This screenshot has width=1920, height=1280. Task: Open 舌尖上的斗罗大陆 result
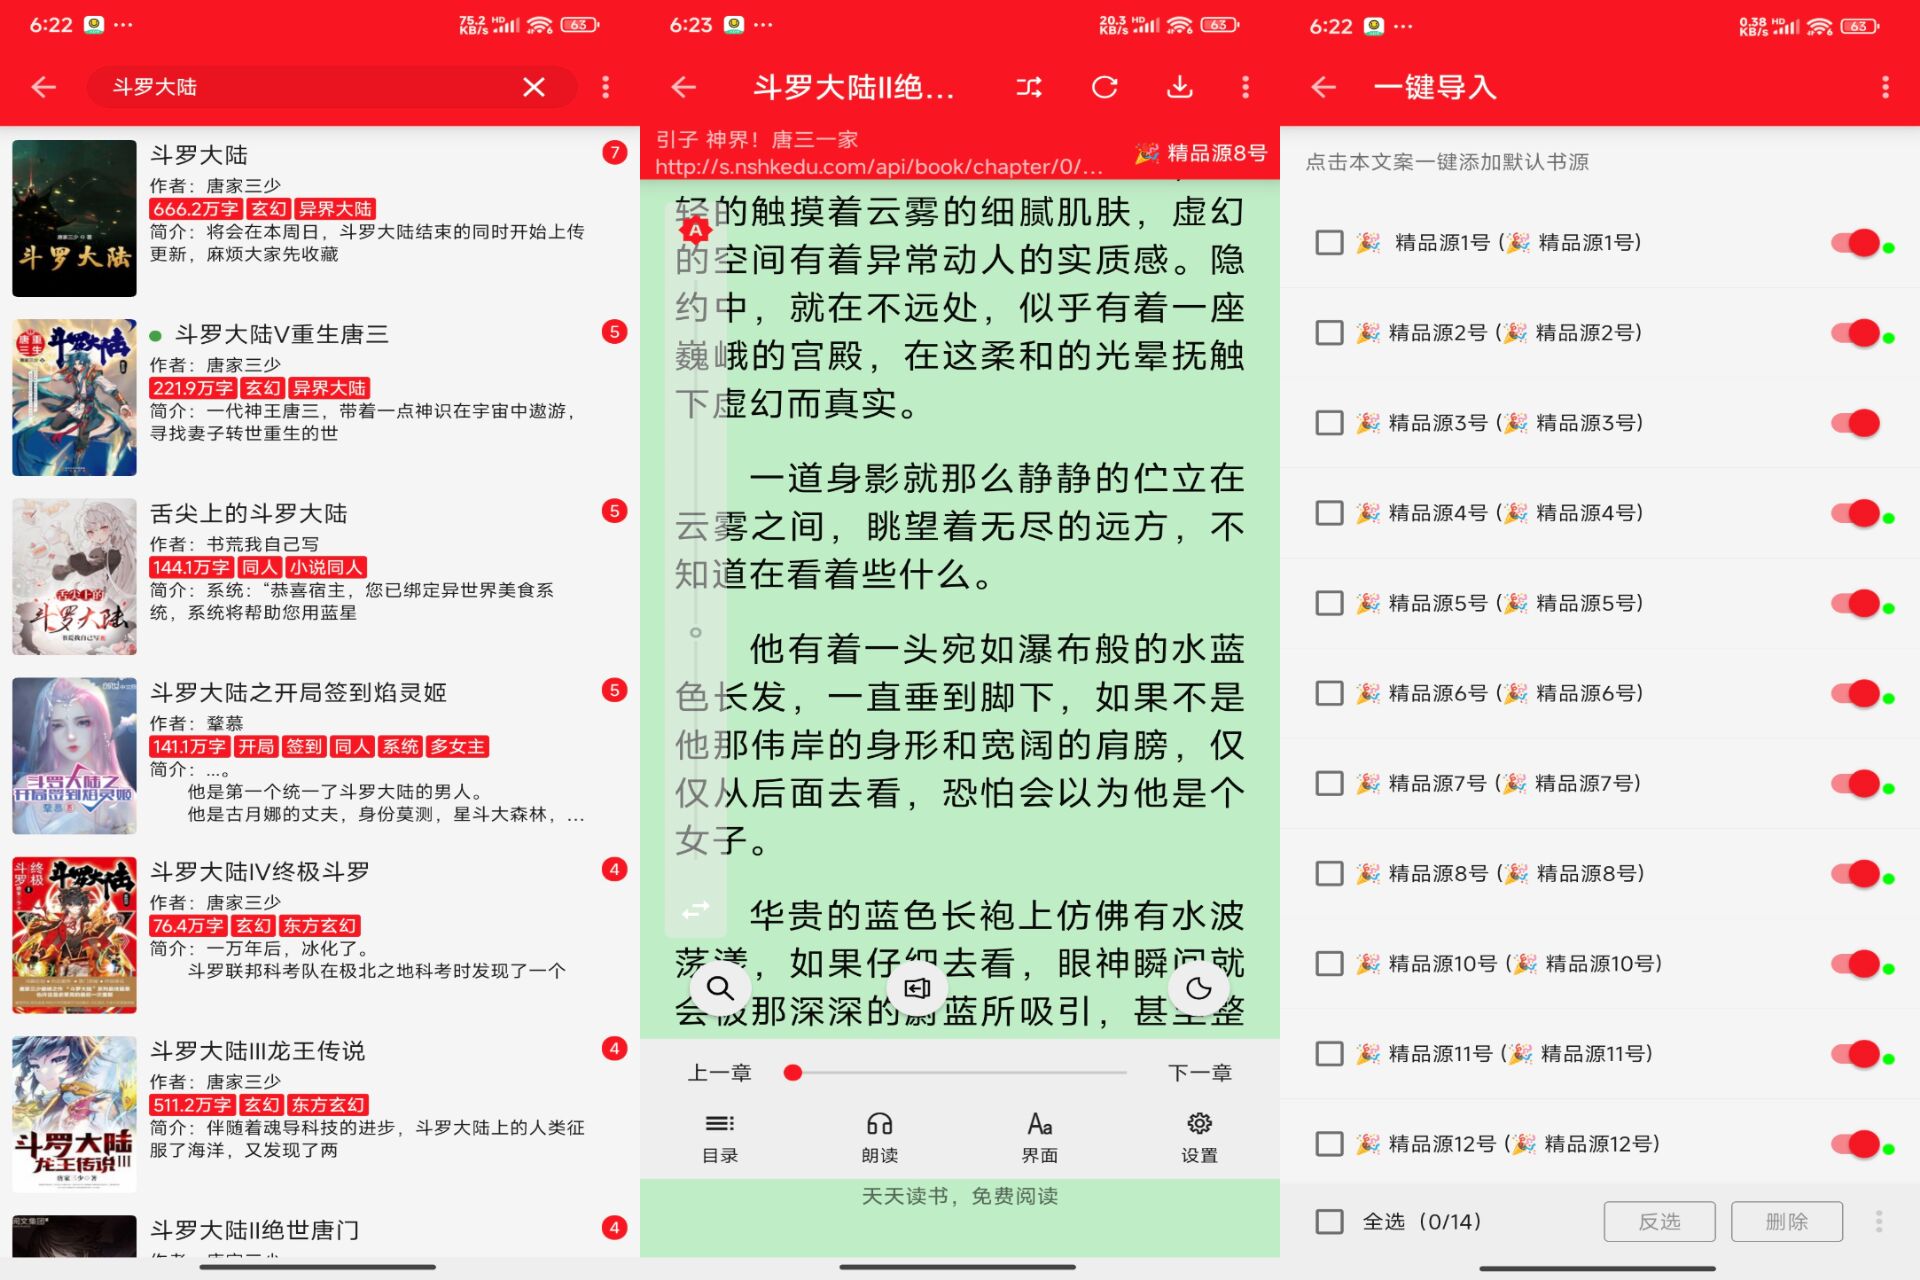[x=320, y=576]
